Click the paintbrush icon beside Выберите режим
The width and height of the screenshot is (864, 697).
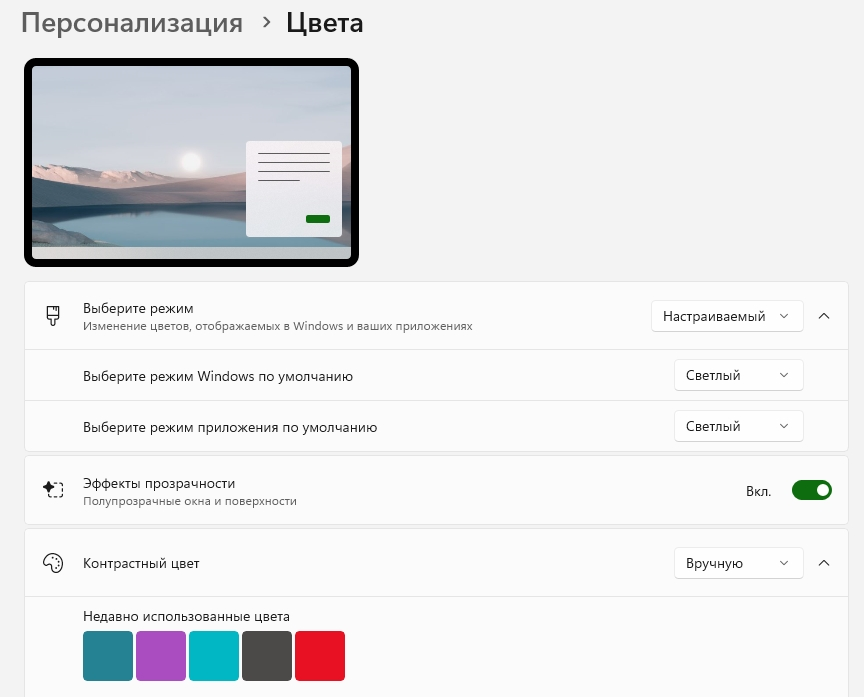(53, 316)
